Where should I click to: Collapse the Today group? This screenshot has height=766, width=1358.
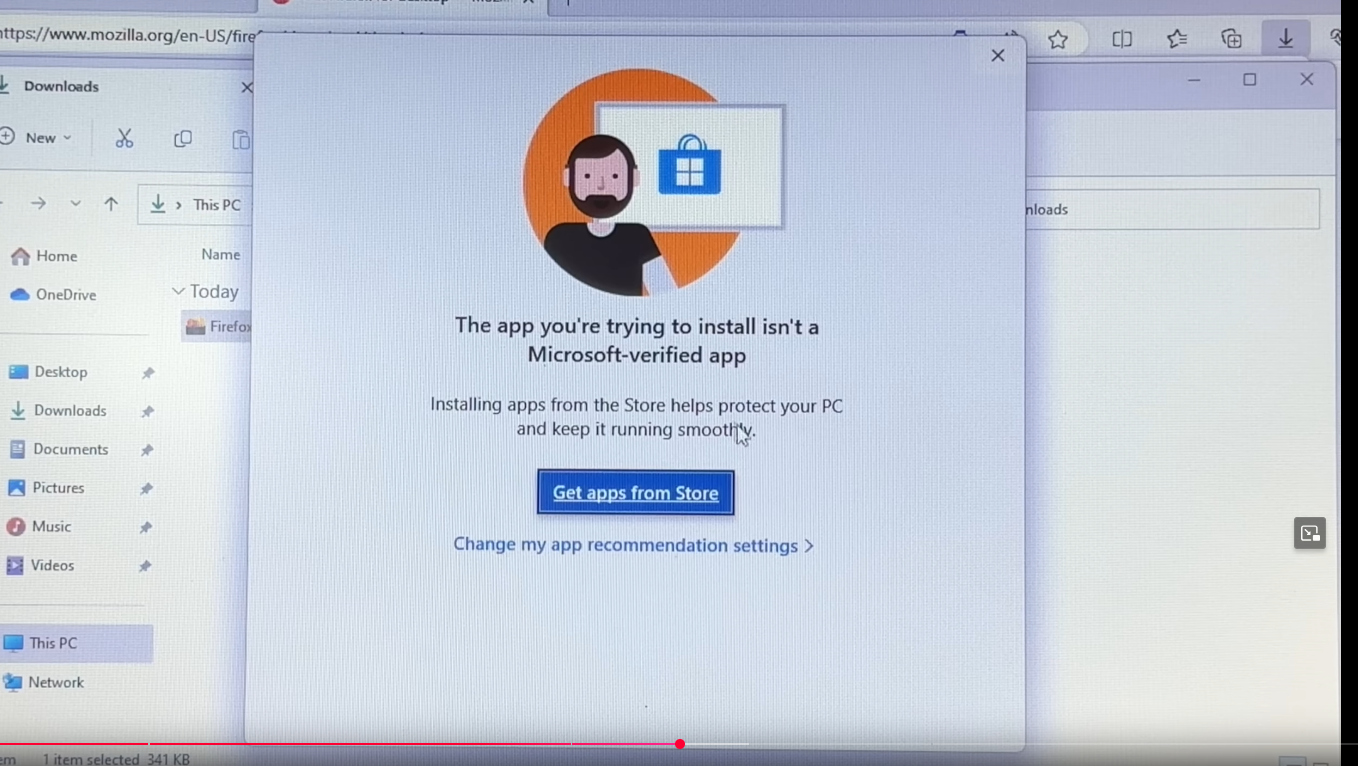(x=178, y=292)
